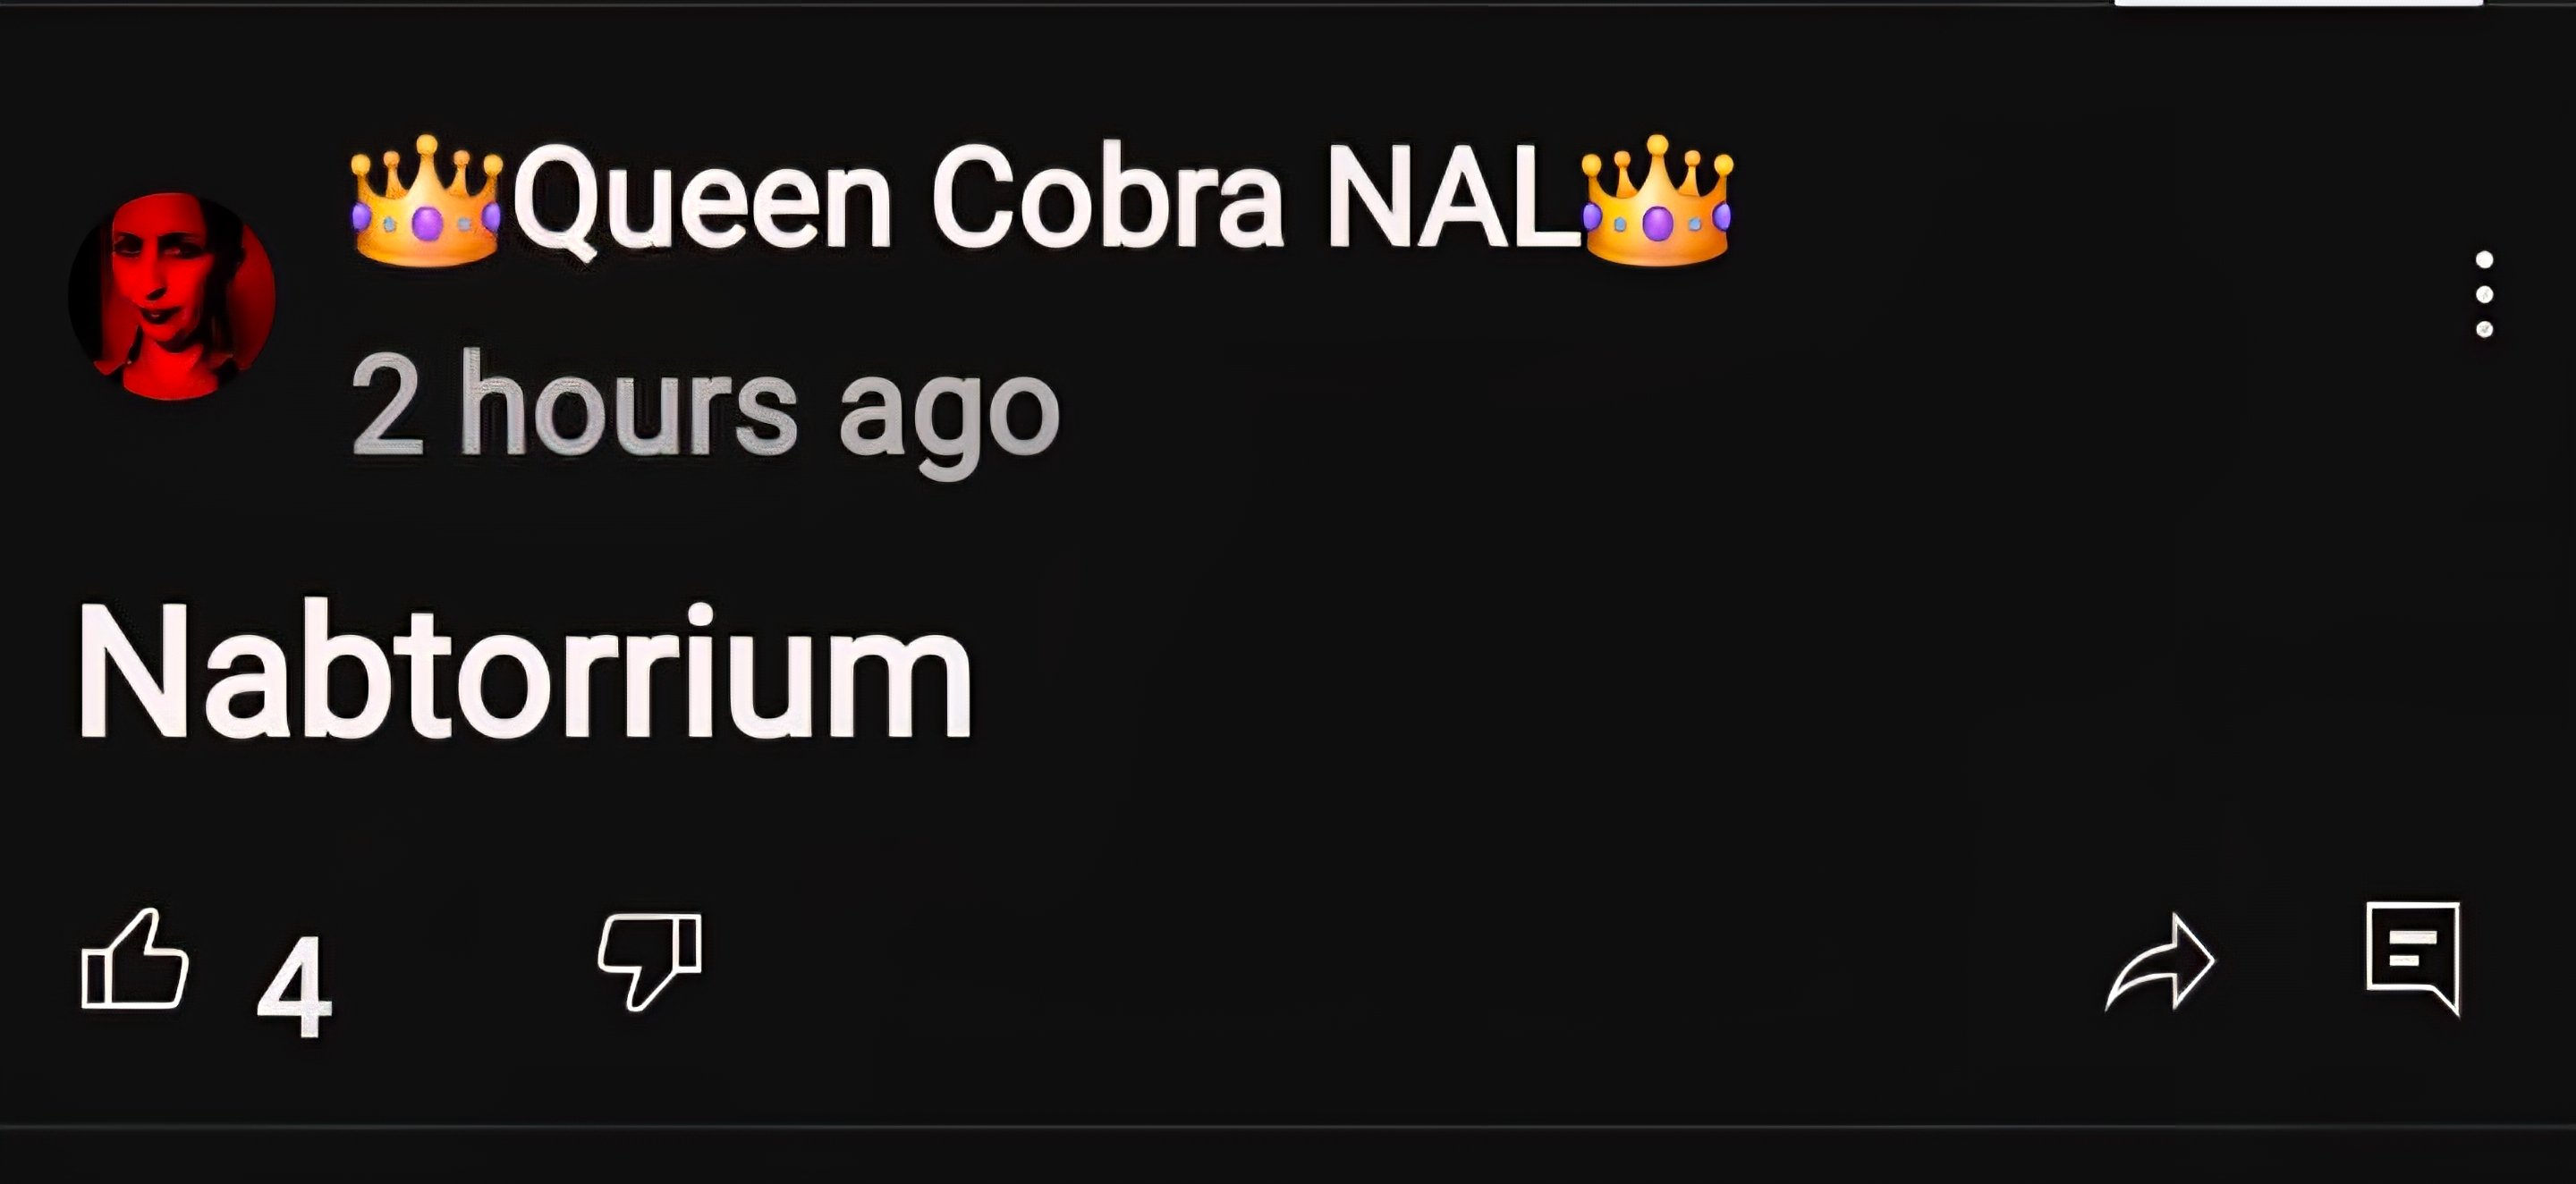Click the like count number 4
This screenshot has height=1184, width=2576.
pos(294,988)
